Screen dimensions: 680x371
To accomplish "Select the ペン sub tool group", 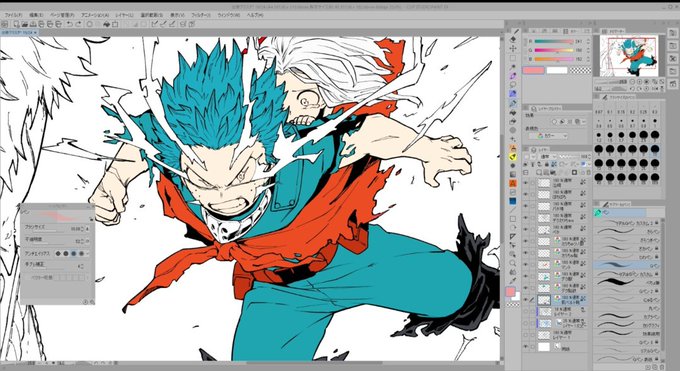I will coord(620,213).
